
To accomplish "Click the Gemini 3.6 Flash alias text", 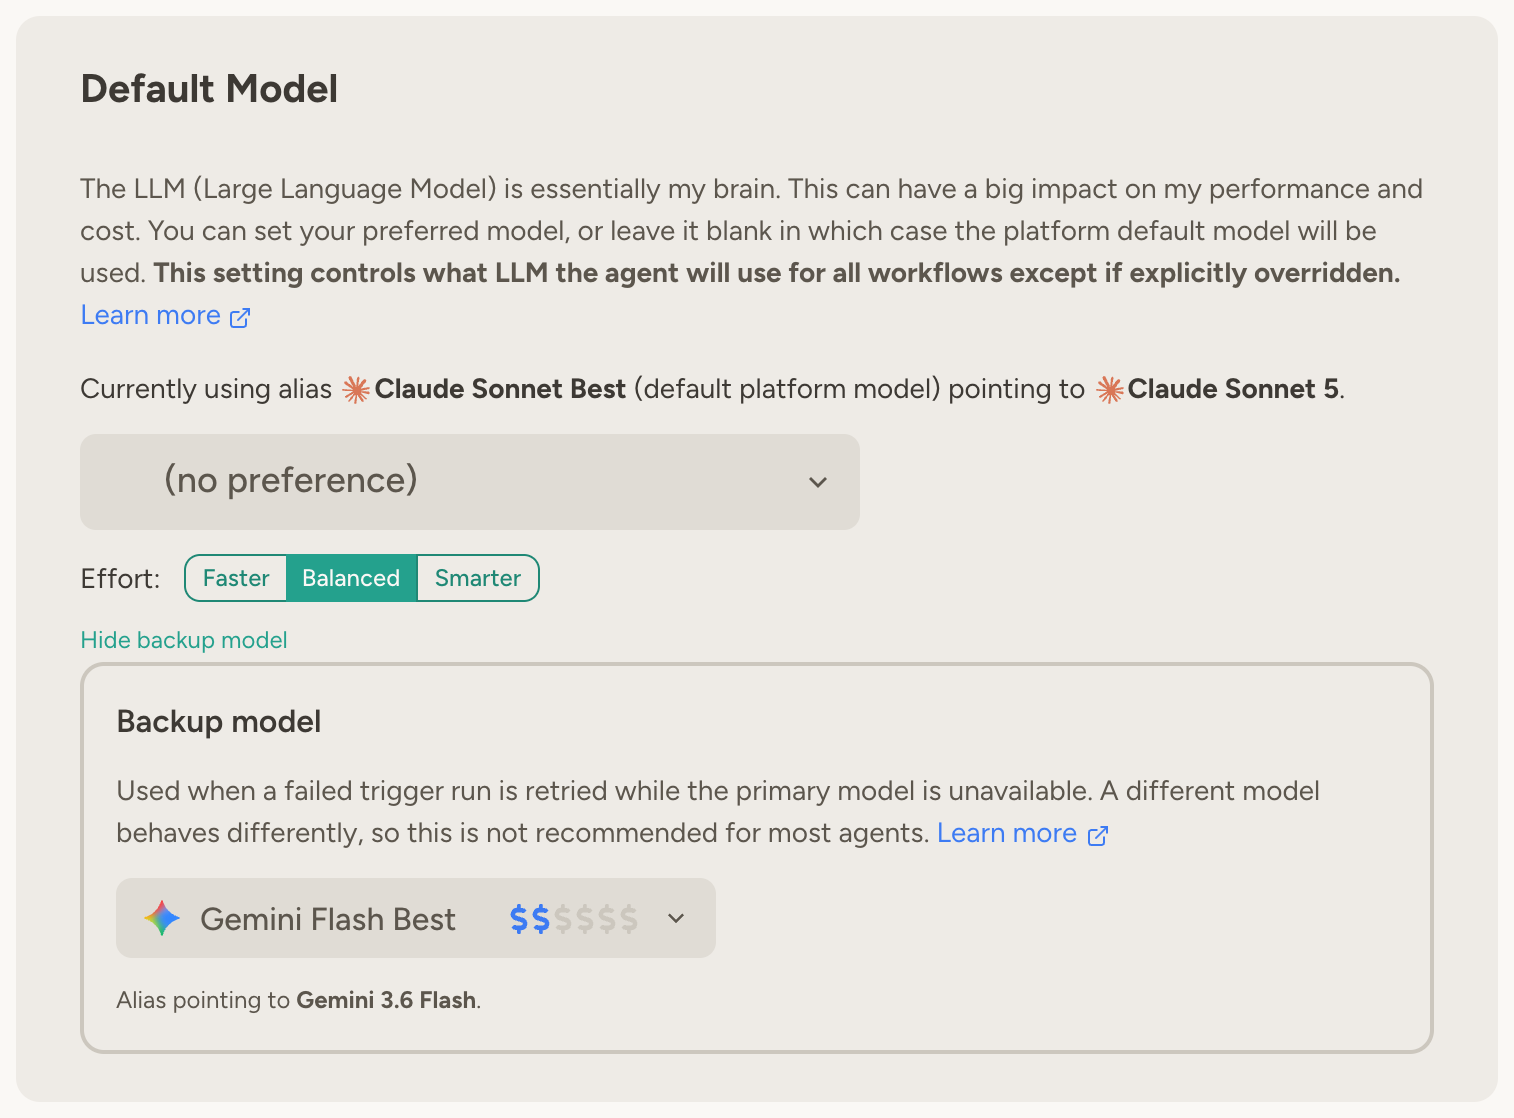I will pos(386,1000).
